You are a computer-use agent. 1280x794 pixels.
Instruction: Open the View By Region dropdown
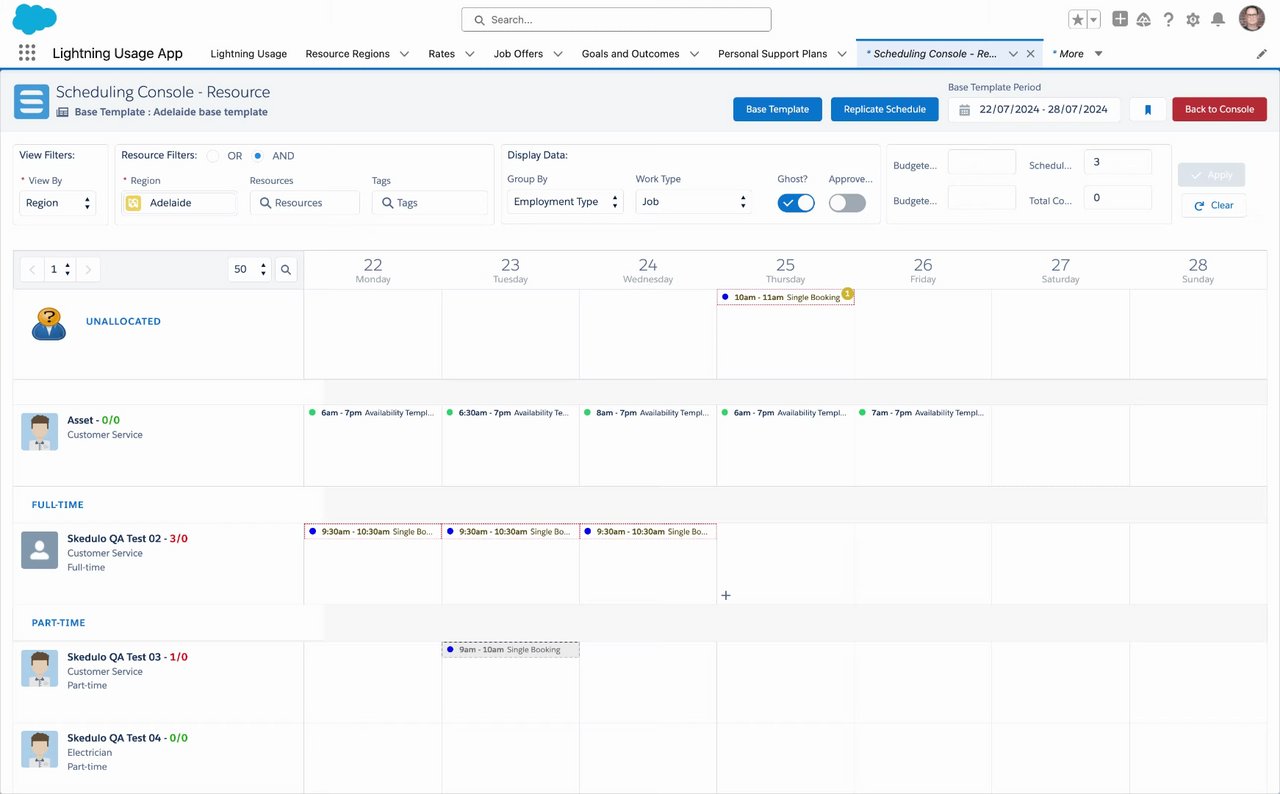click(58, 203)
